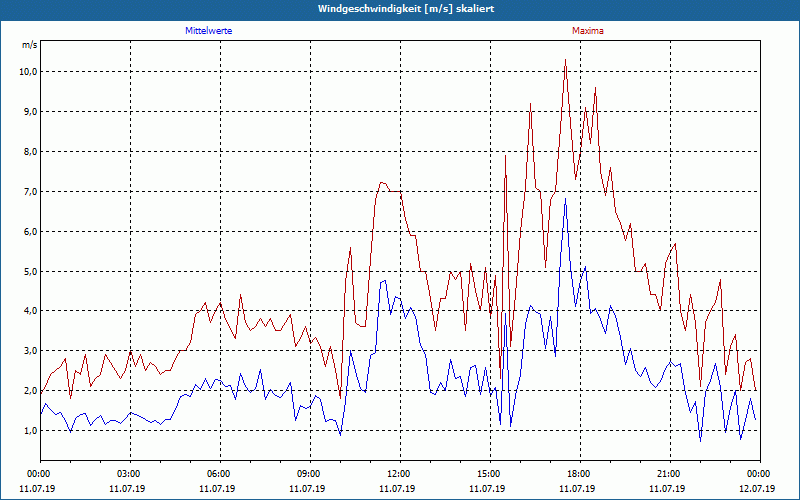
Task: Click the 12:00 time axis label
Action: (397, 474)
